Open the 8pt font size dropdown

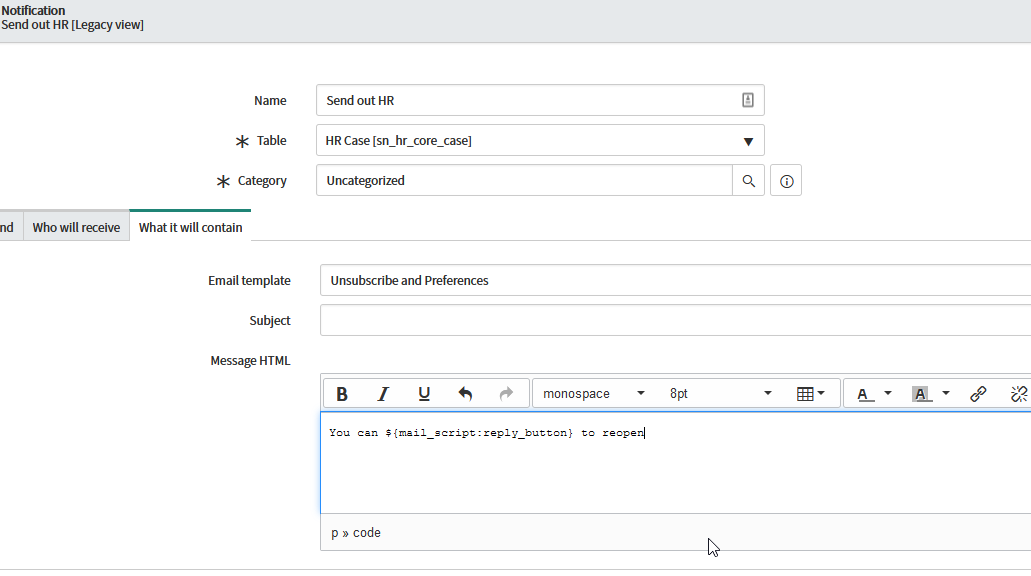click(x=720, y=394)
